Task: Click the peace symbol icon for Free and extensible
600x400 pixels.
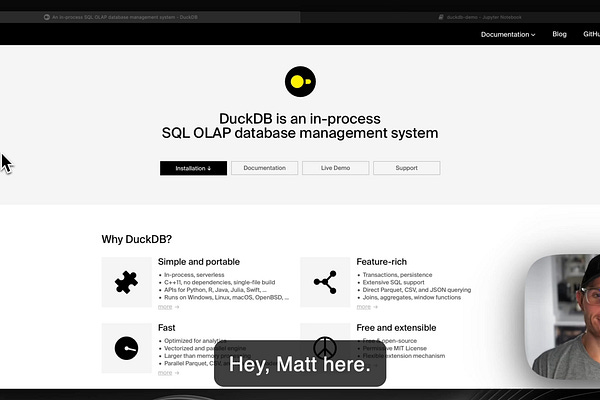Action: coord(325,348)
